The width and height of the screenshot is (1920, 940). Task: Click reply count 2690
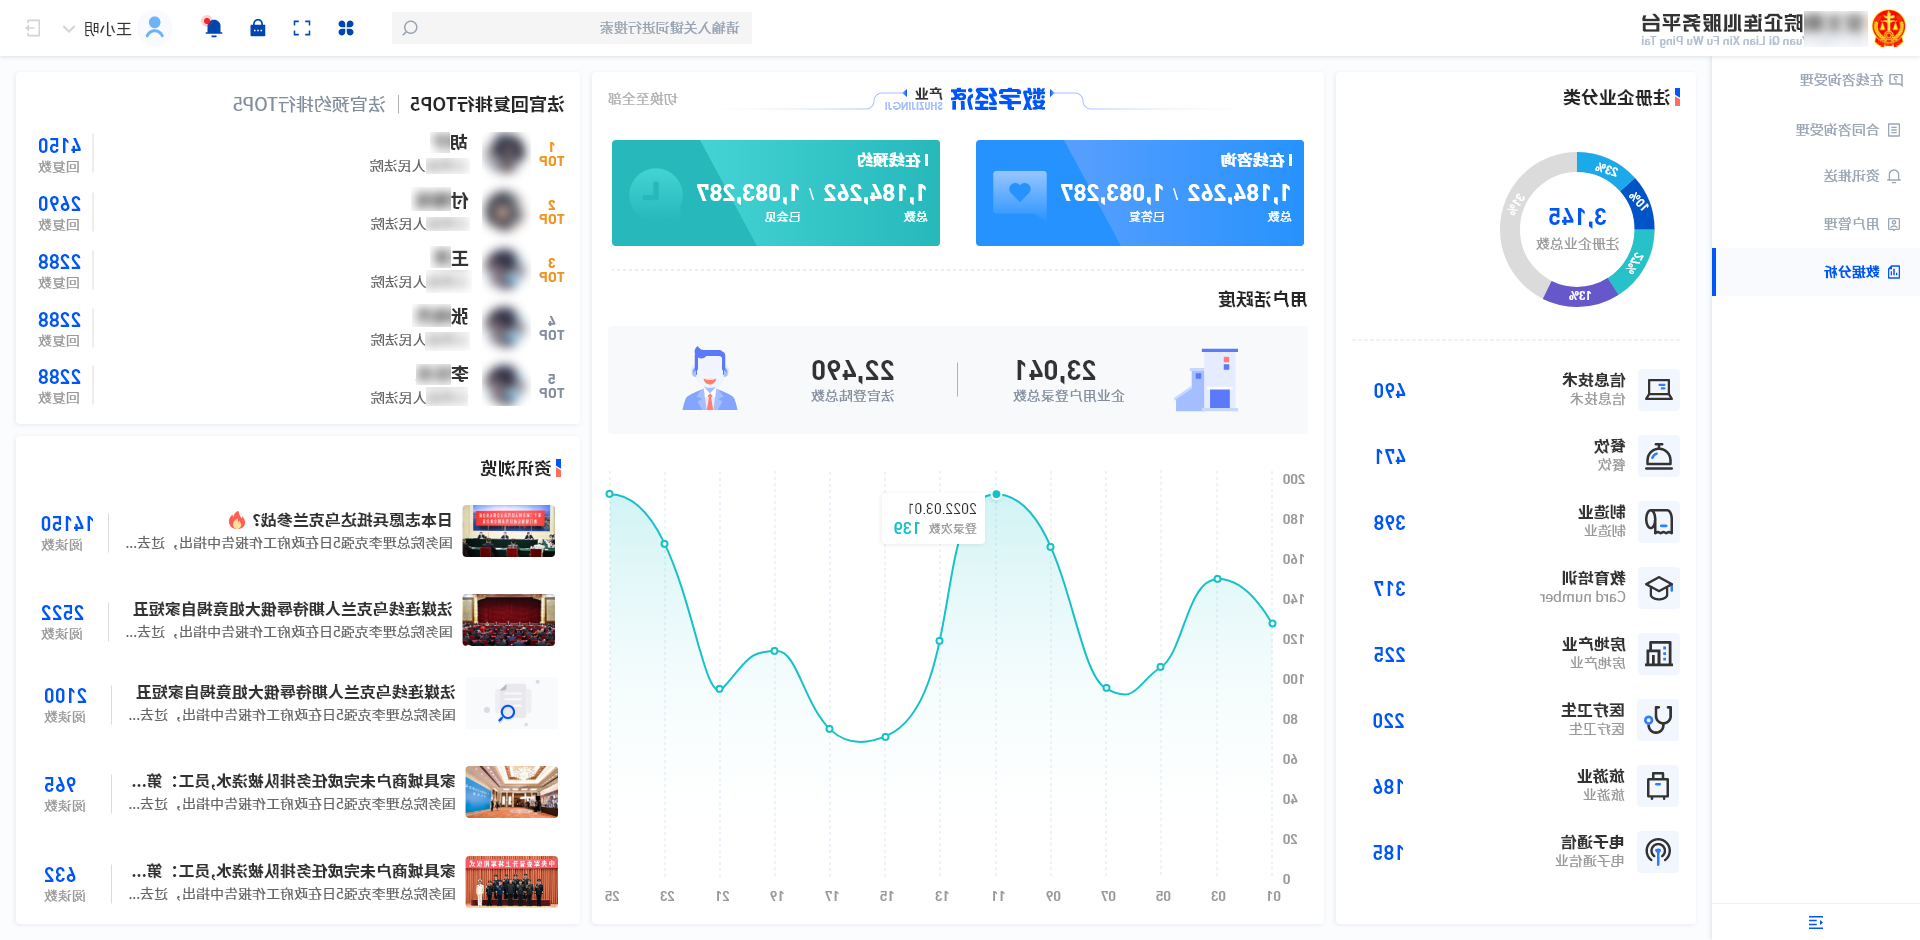[60, 204]
